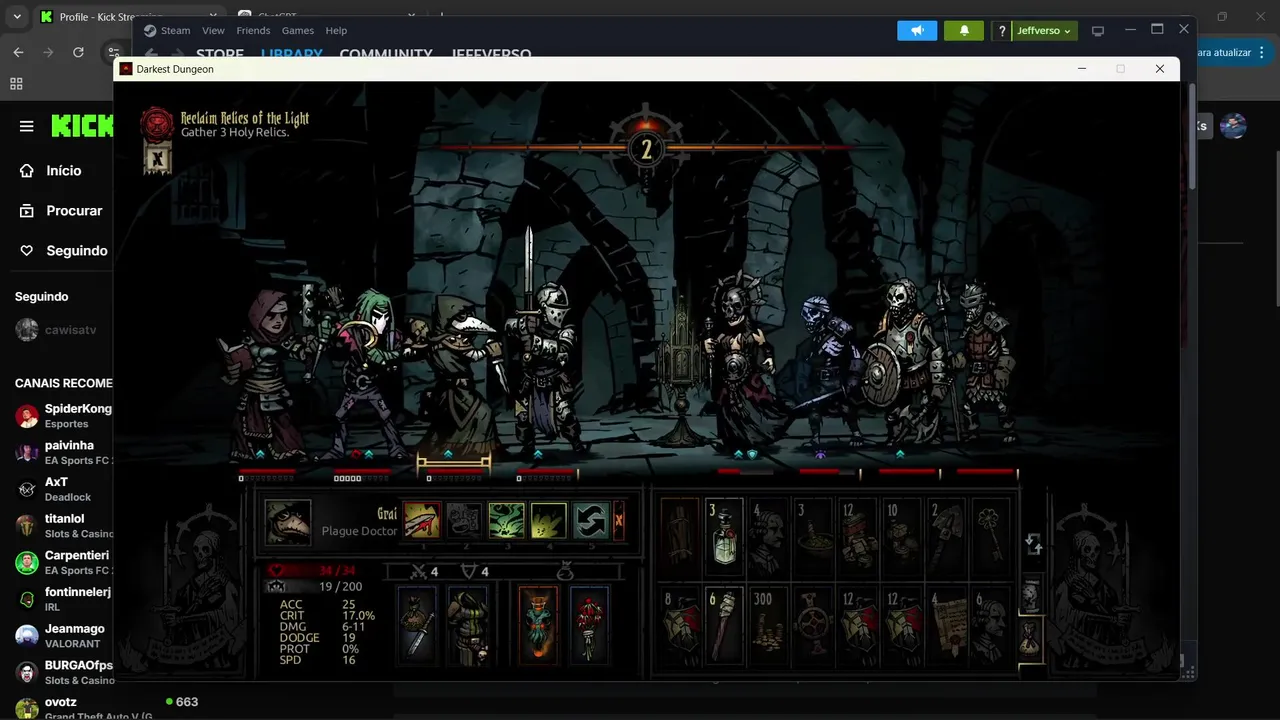Select the crest shield stack of 8
Screen dimensions: 1280x720
[680, 626]
